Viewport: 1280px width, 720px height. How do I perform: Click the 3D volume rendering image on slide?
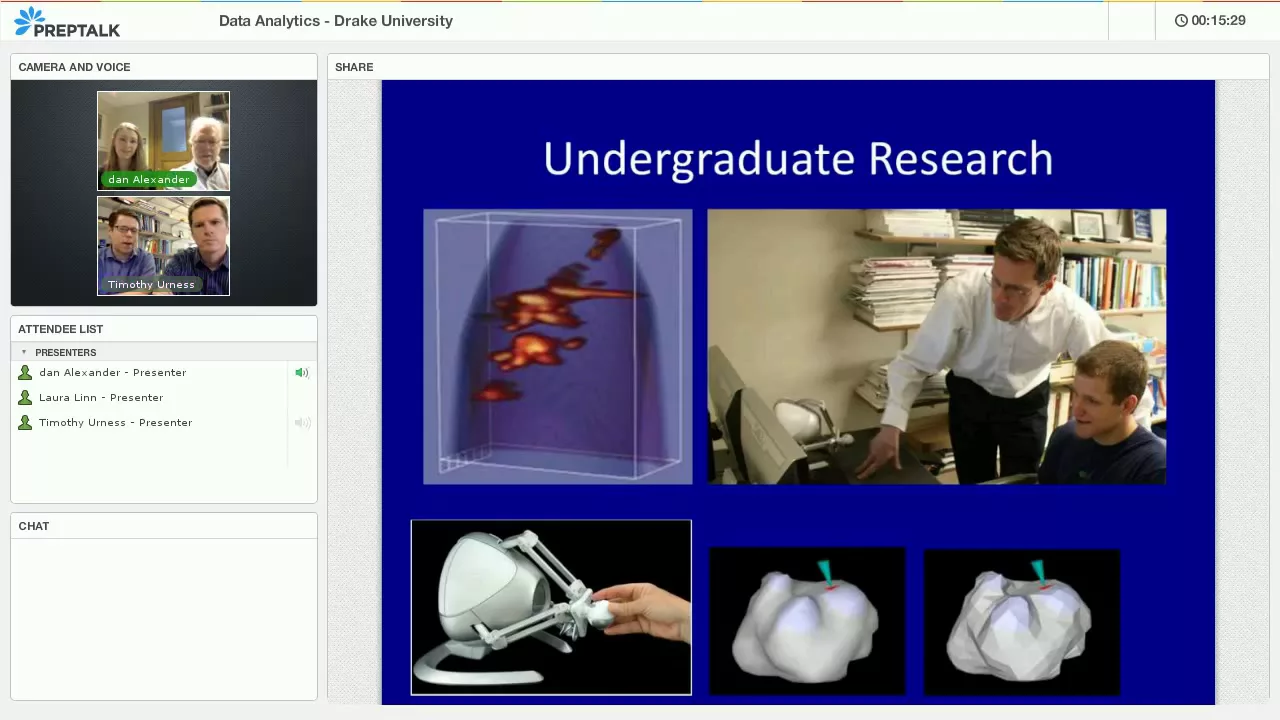[557, 347]
